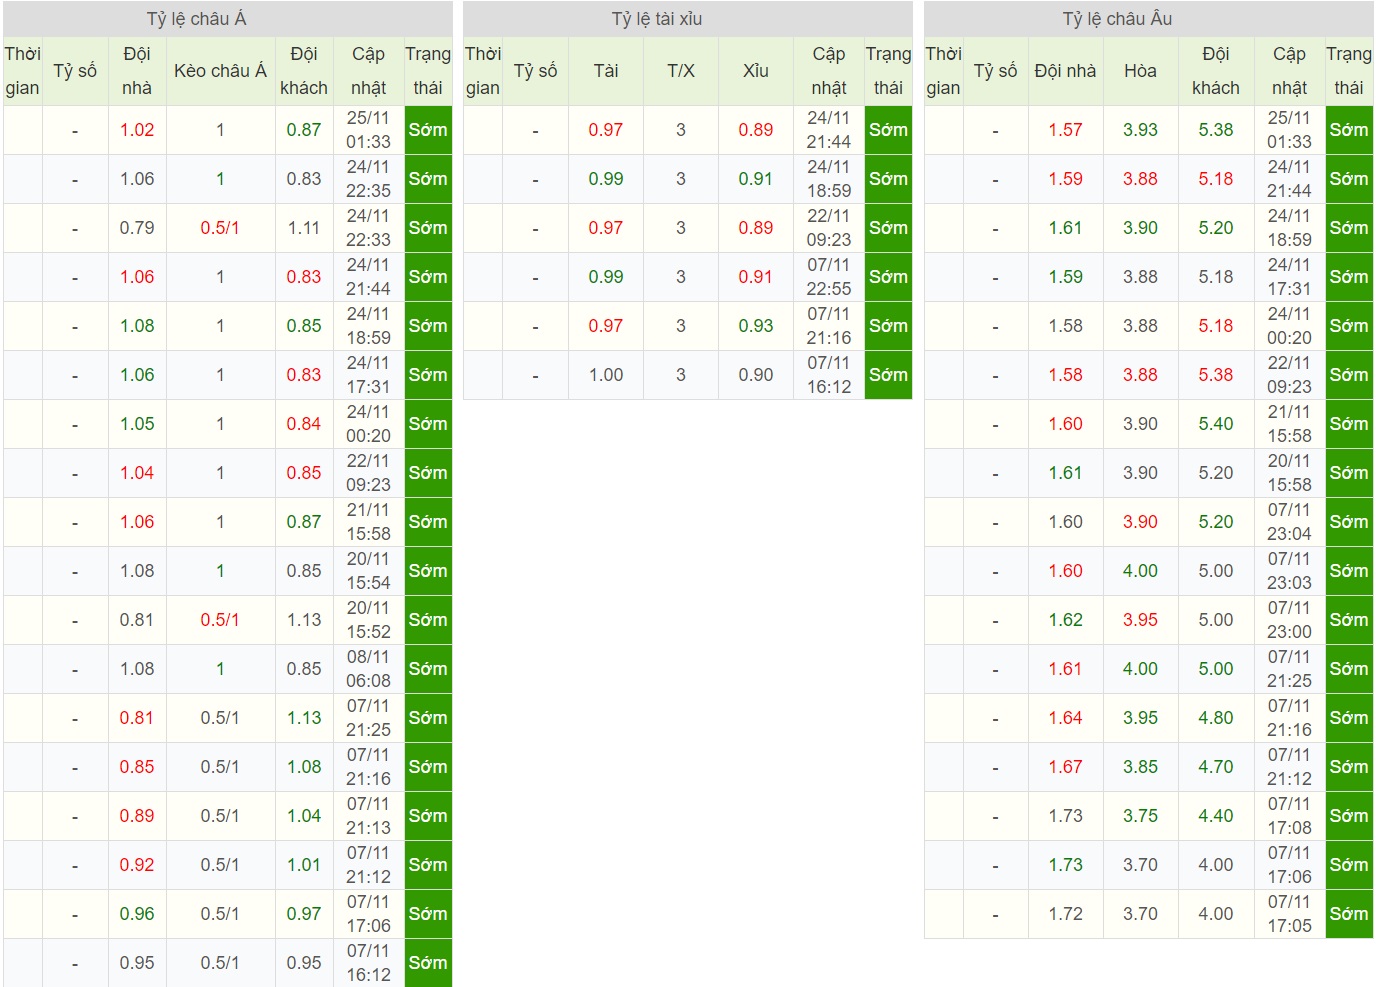1376x987 pixels.
Task: Click 'Sớm' status in the '08/11 06:08' row
Action: coord(428,669)
